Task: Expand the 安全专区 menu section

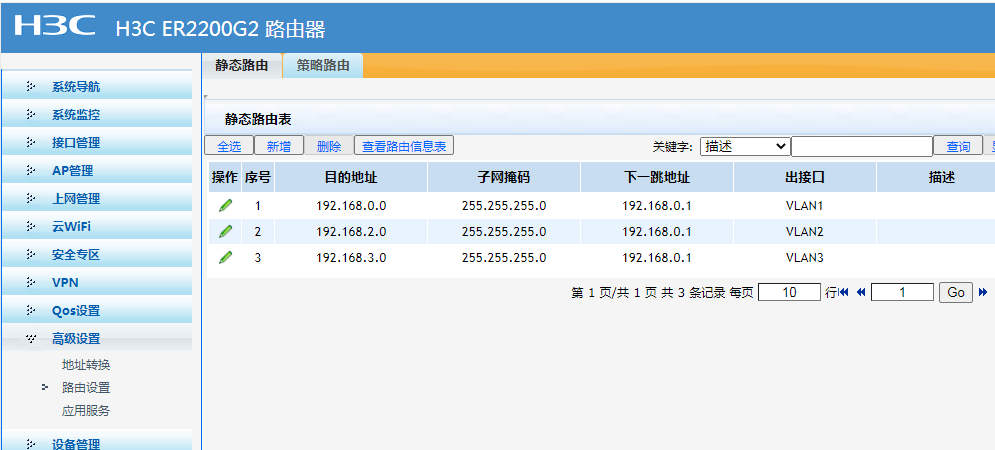Action: 97,255
